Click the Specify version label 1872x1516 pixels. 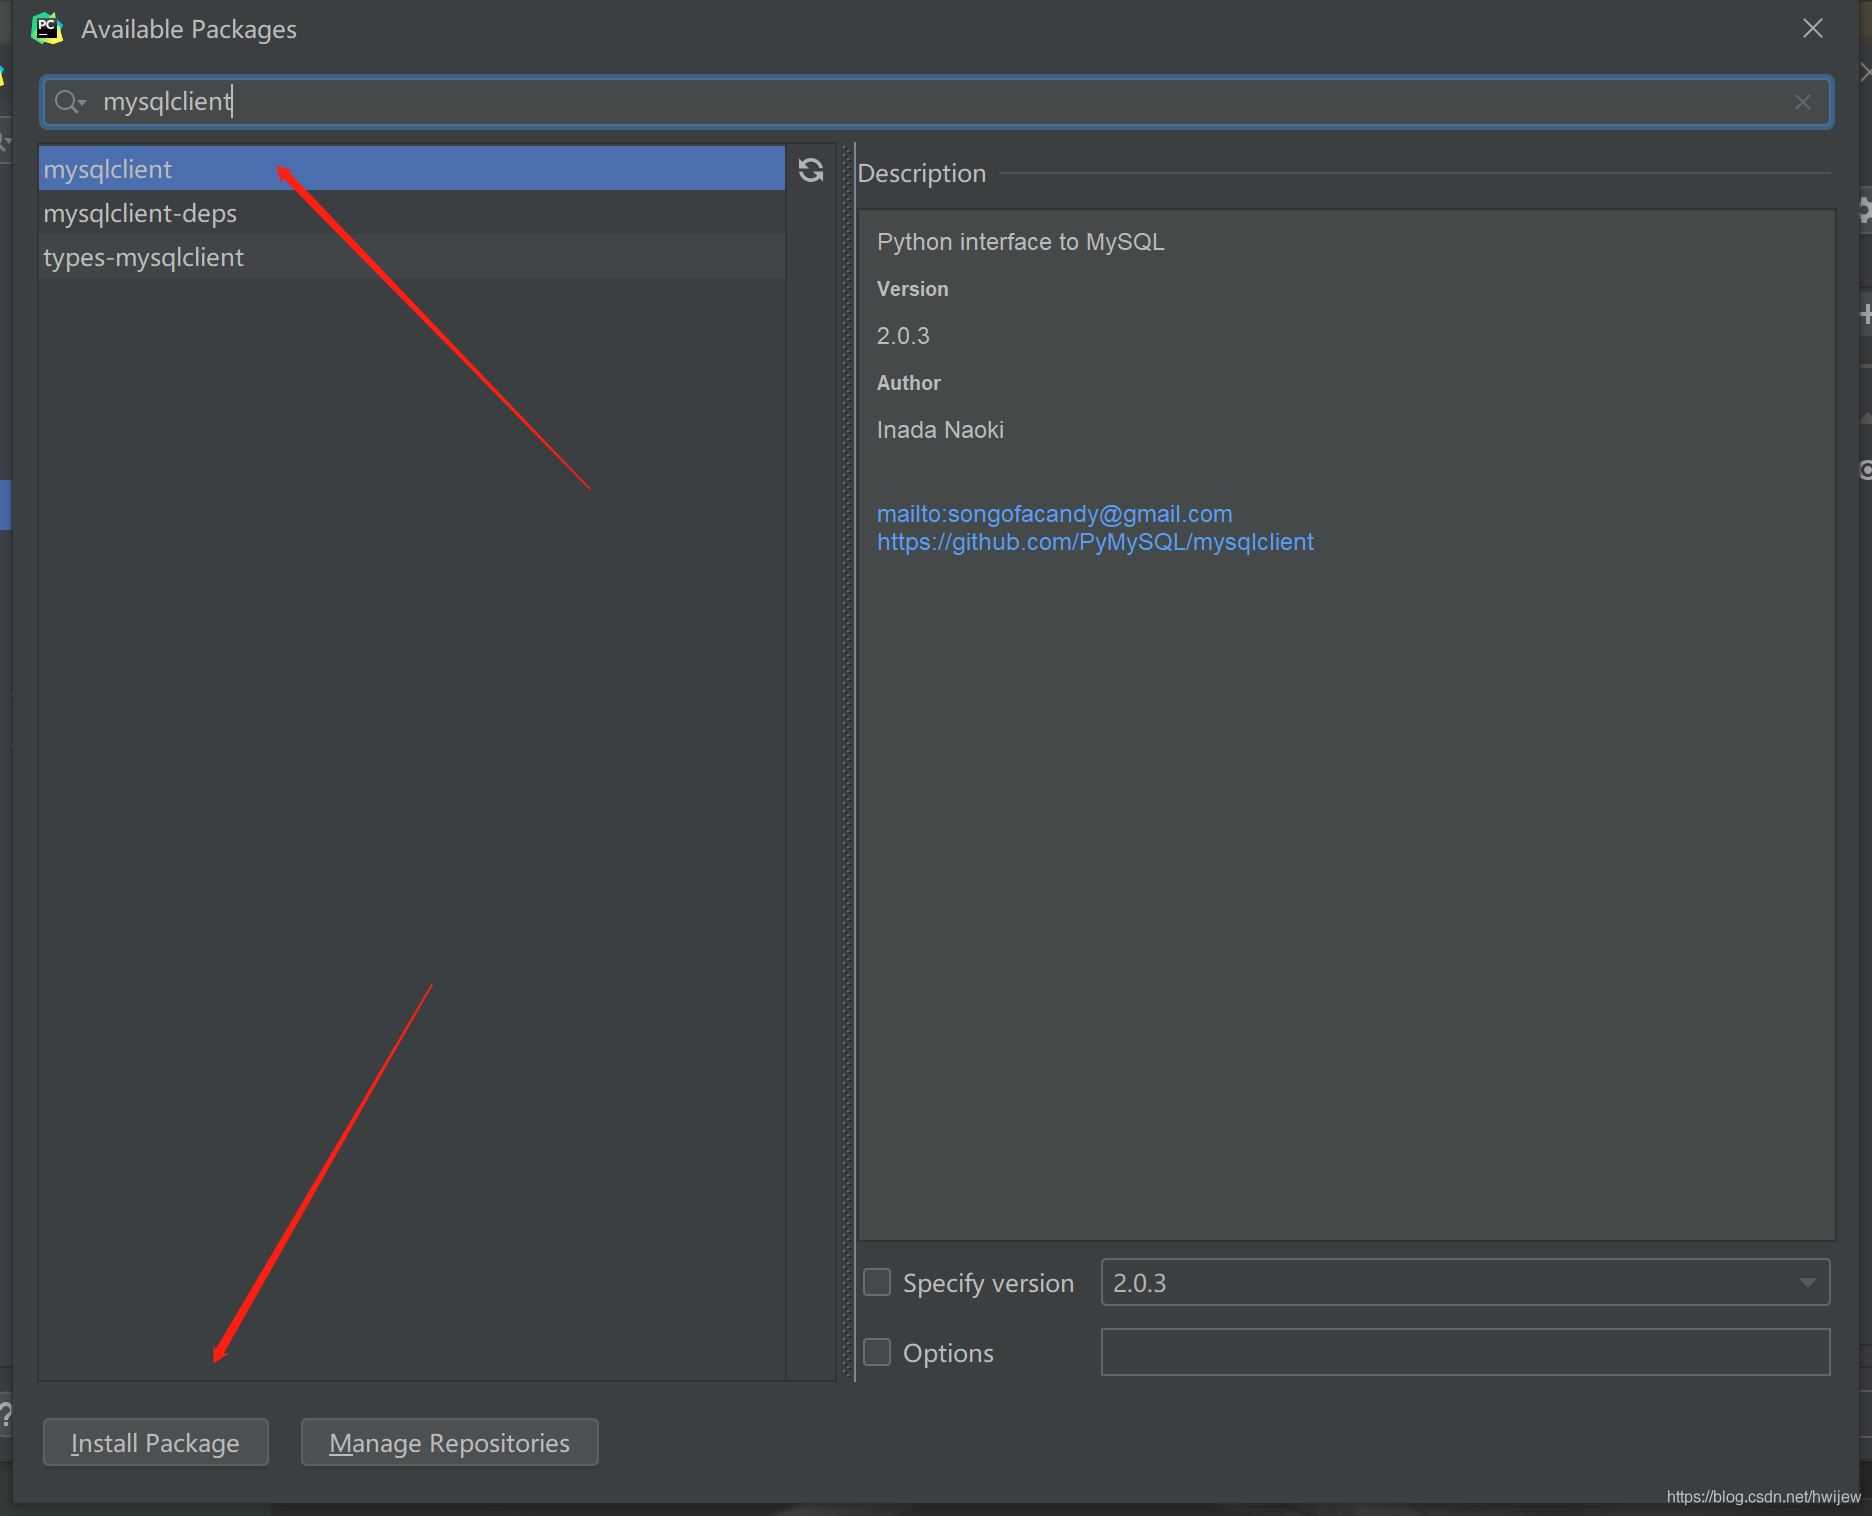[x=988, y=1283]
